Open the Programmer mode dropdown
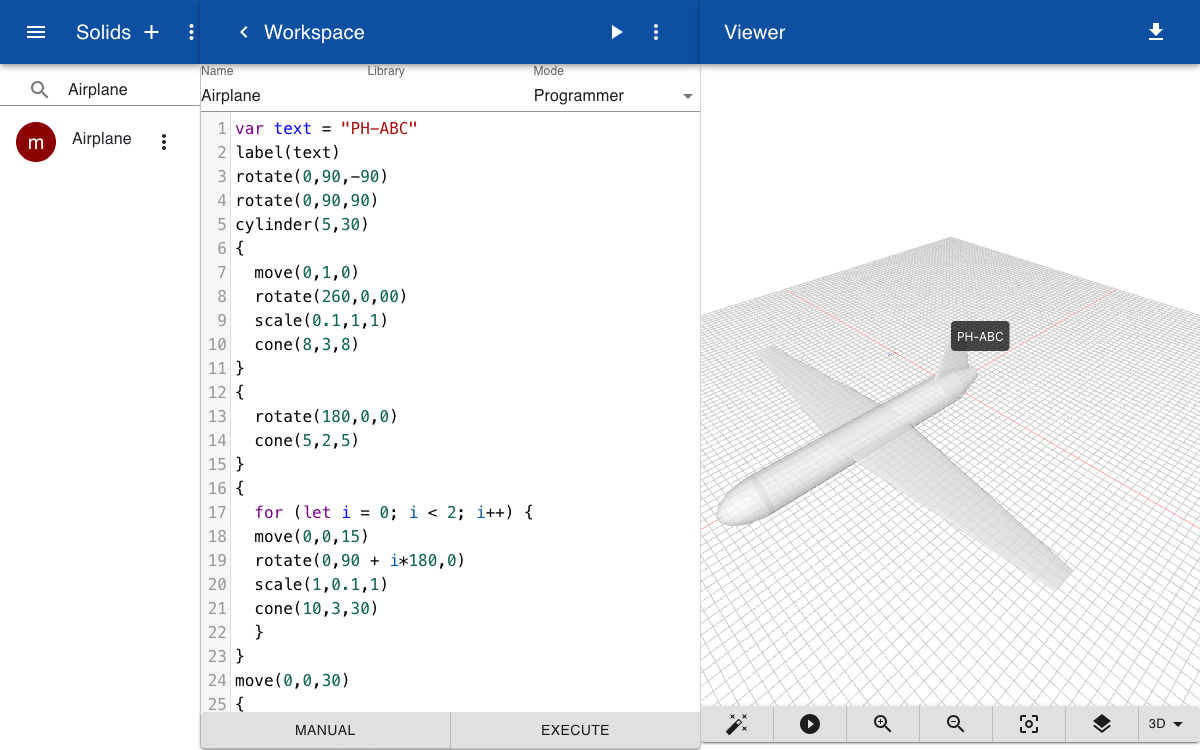 (x=614, y=96)
